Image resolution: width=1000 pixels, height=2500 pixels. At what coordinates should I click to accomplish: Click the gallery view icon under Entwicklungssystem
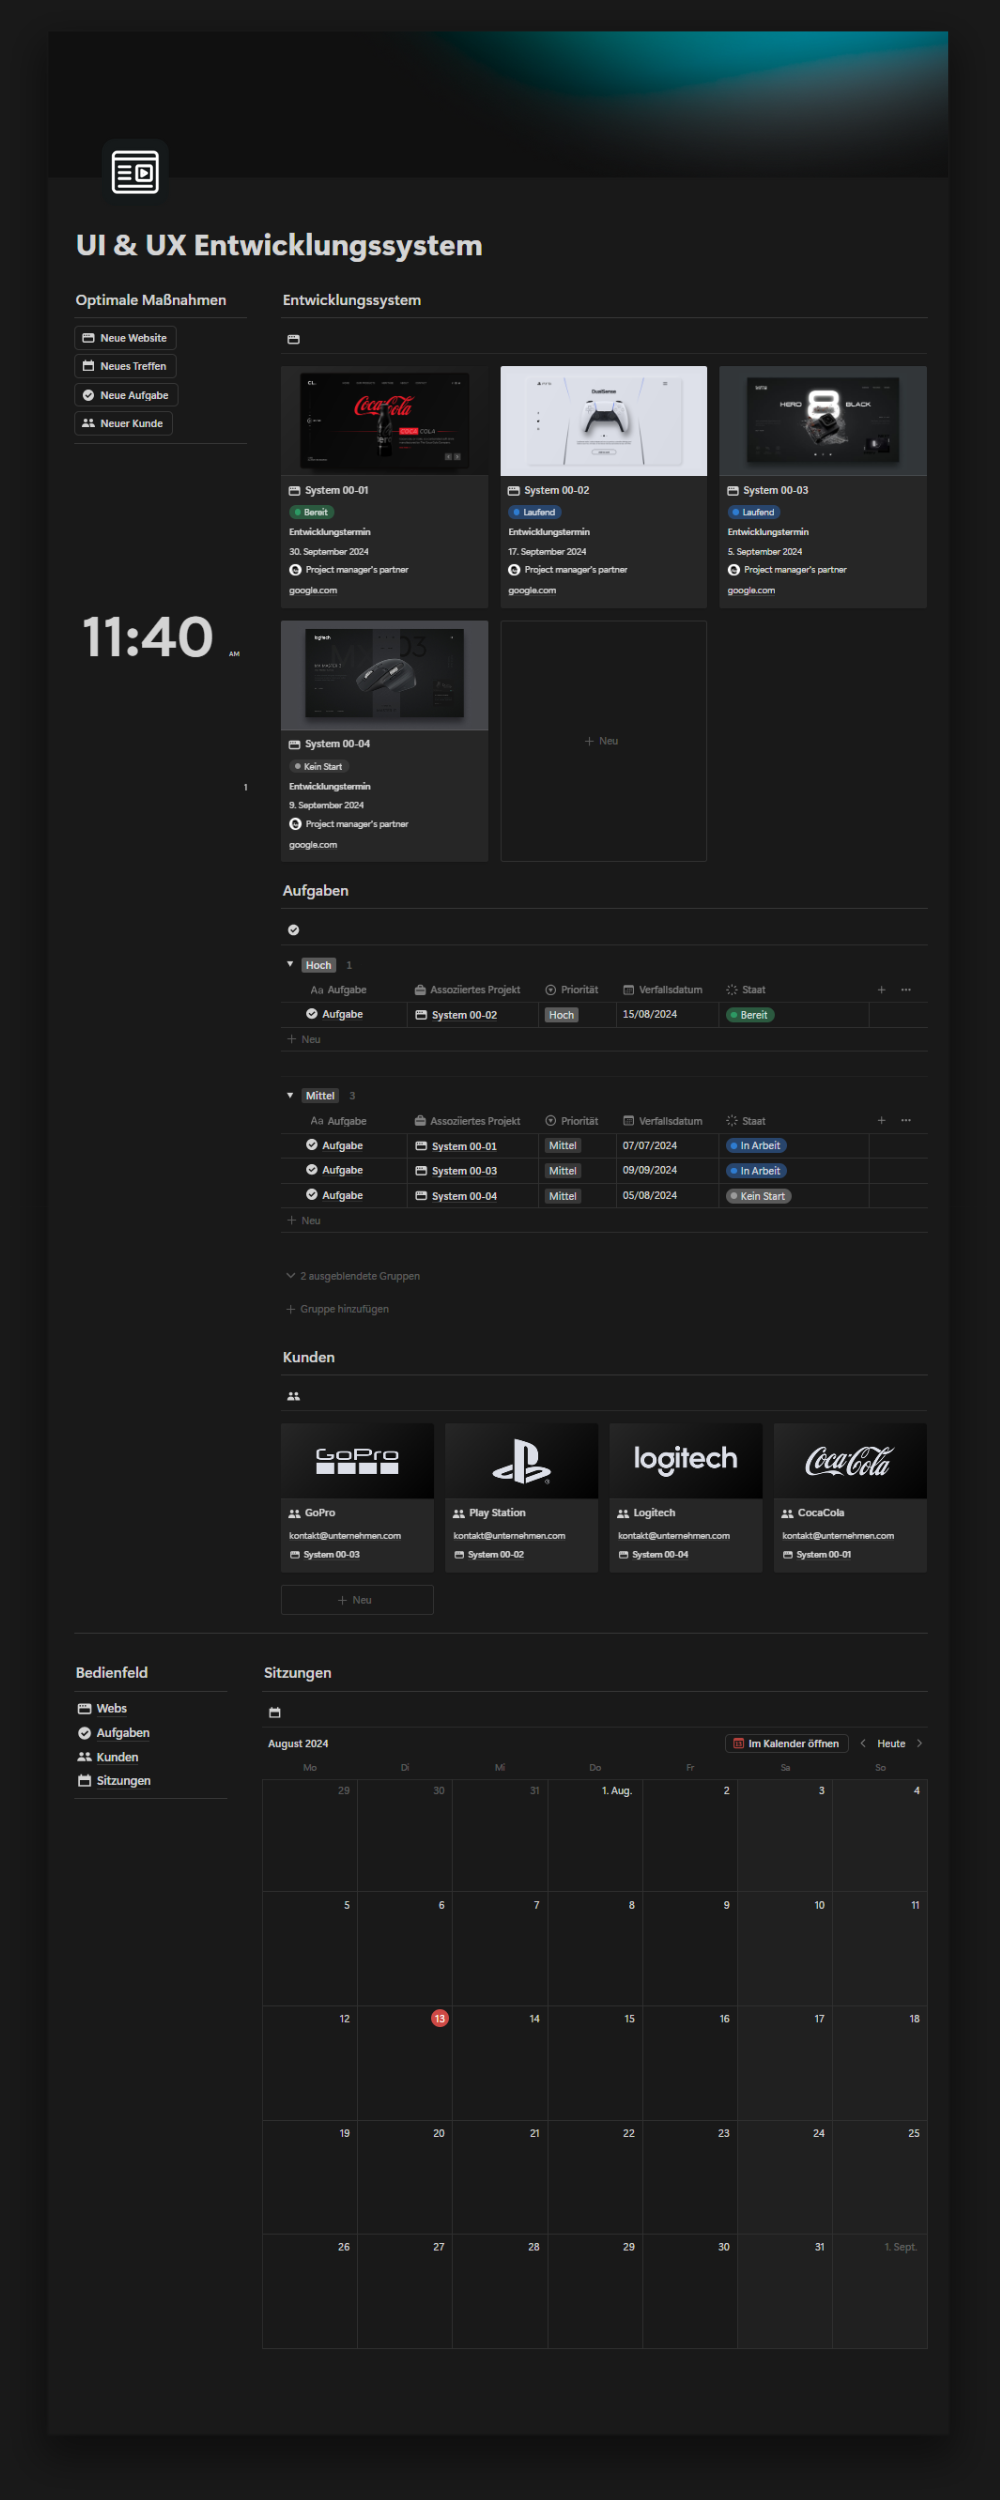(x=293, y=340)
